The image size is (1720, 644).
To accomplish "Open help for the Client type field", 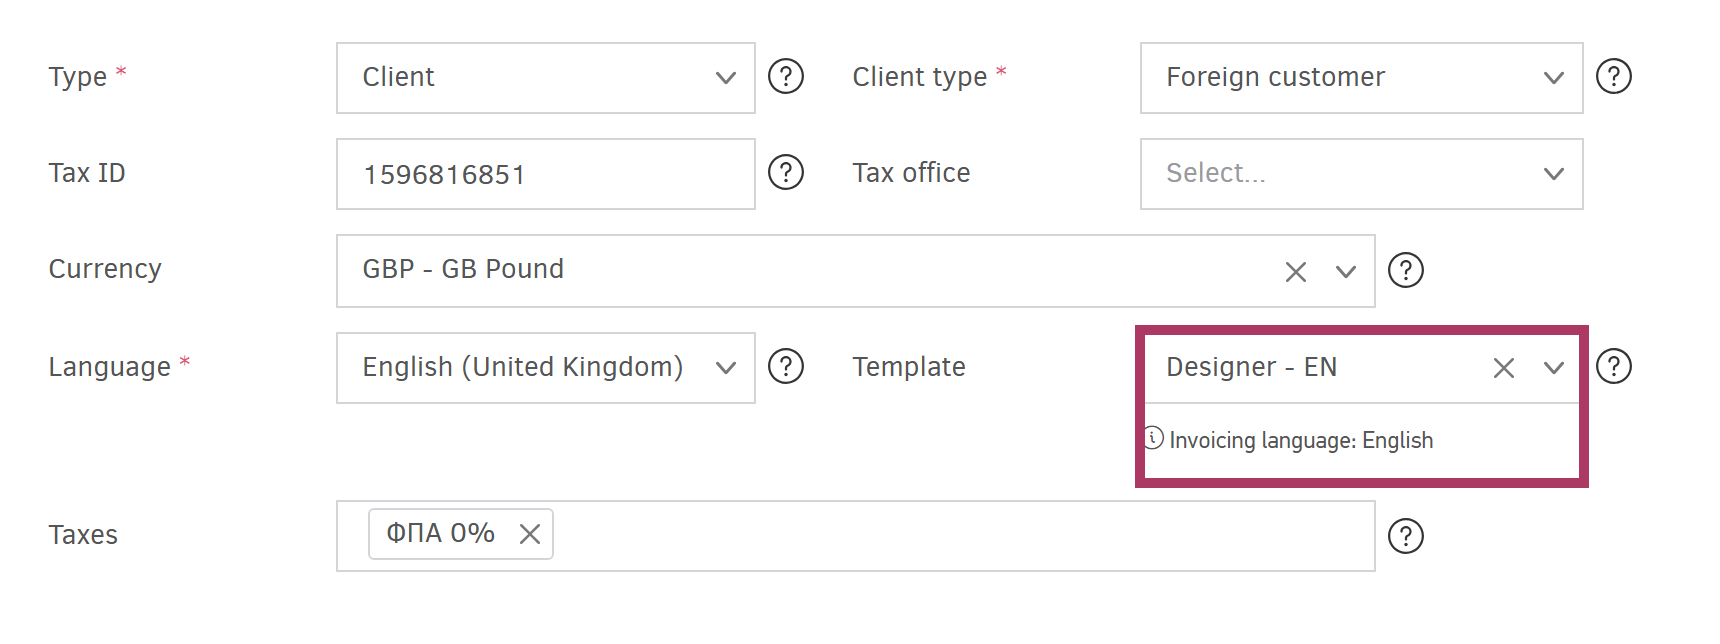I will coord(1614,77).
